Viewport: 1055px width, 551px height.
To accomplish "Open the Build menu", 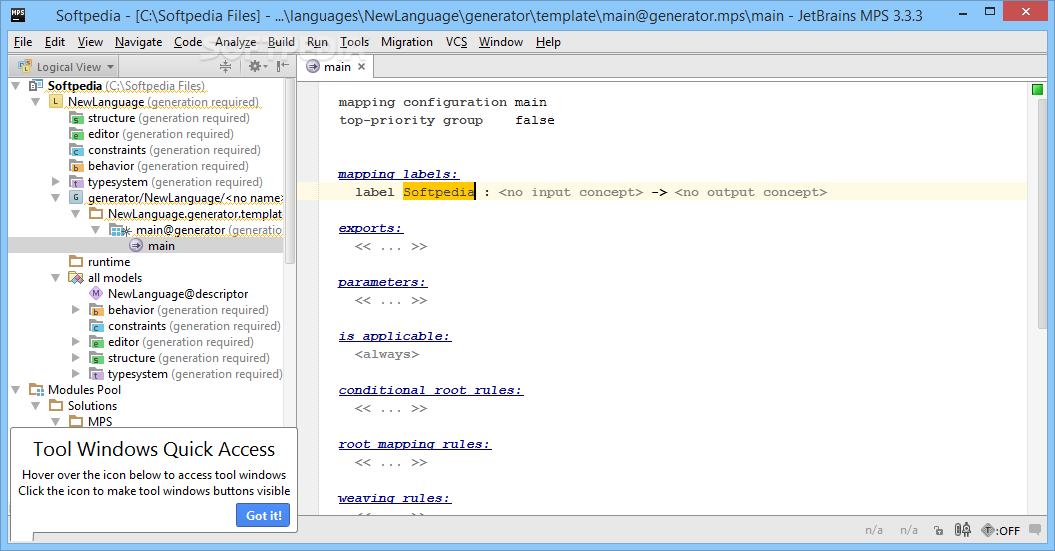I will [x=281, y=42].
